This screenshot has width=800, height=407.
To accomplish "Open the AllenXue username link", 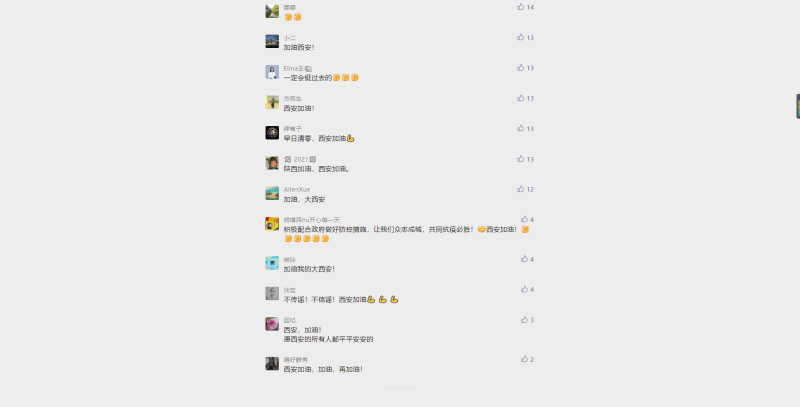I will 297,189.
